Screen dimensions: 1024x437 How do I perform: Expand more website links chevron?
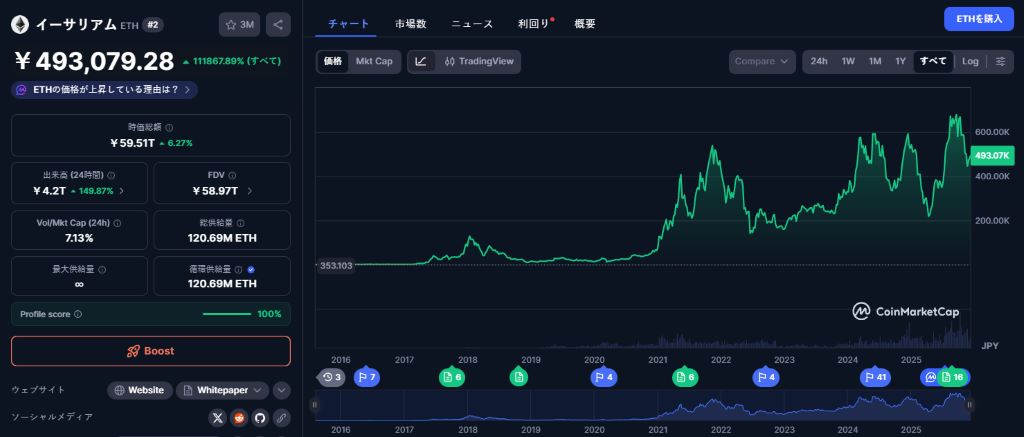pyautogui.click(x=282, y=390)
